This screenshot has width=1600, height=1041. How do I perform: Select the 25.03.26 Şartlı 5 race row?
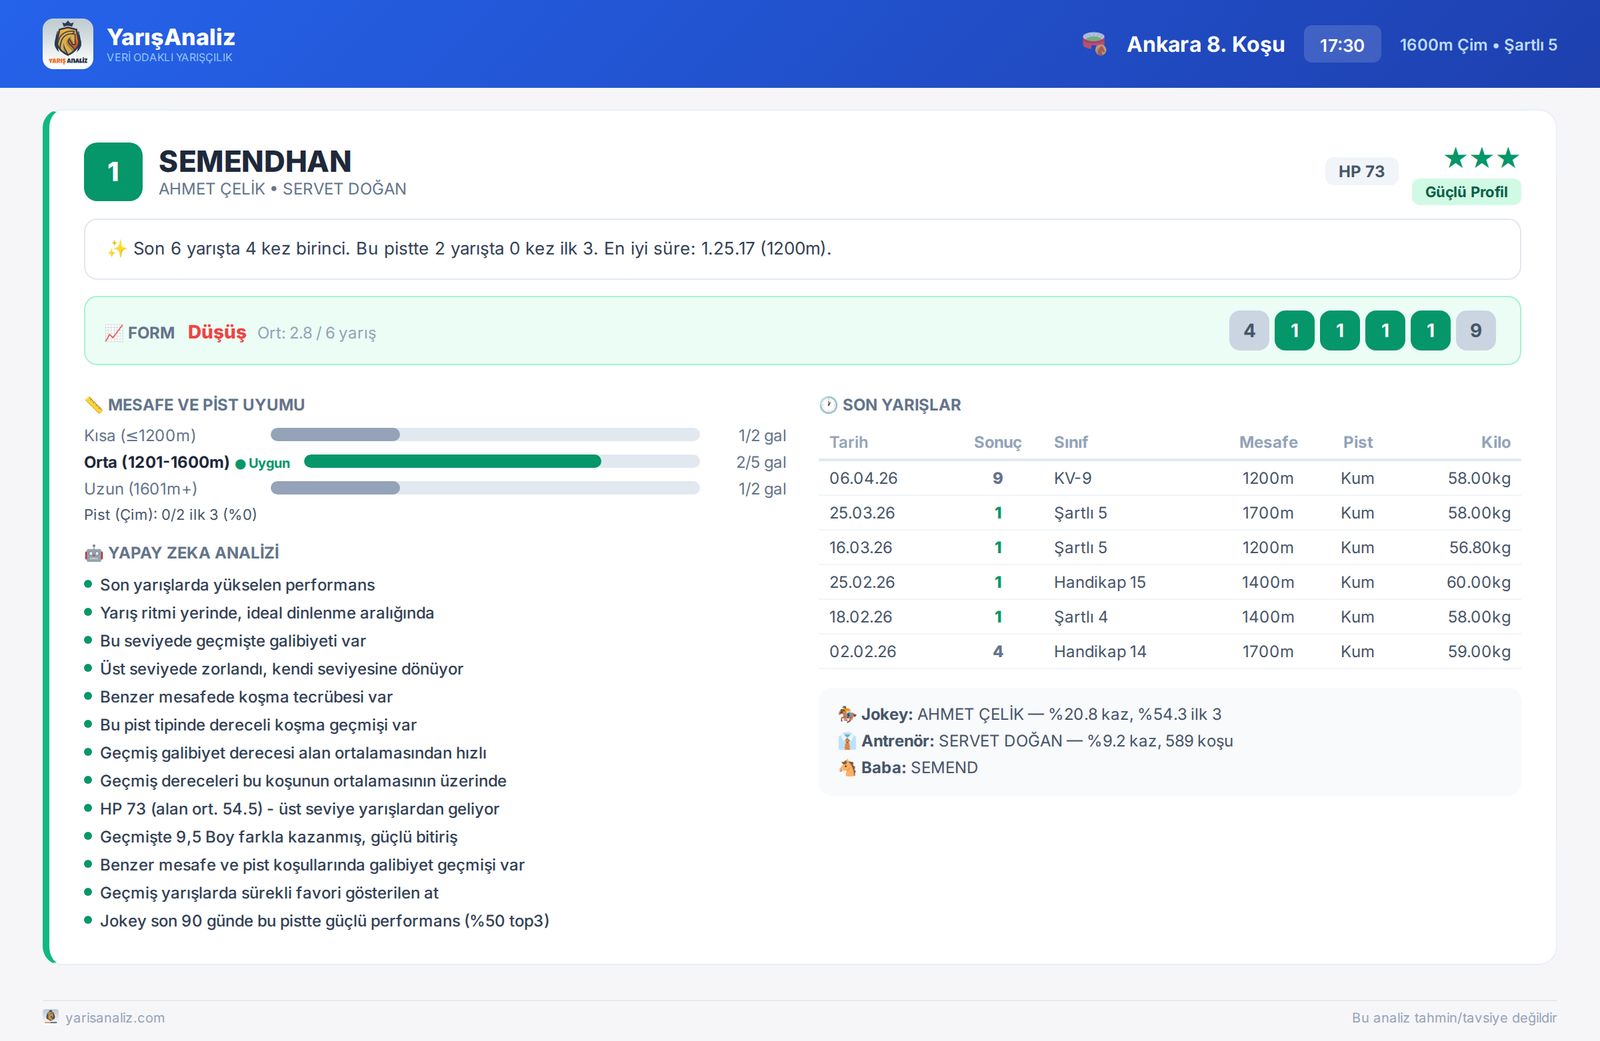(x=1170, y=513)
